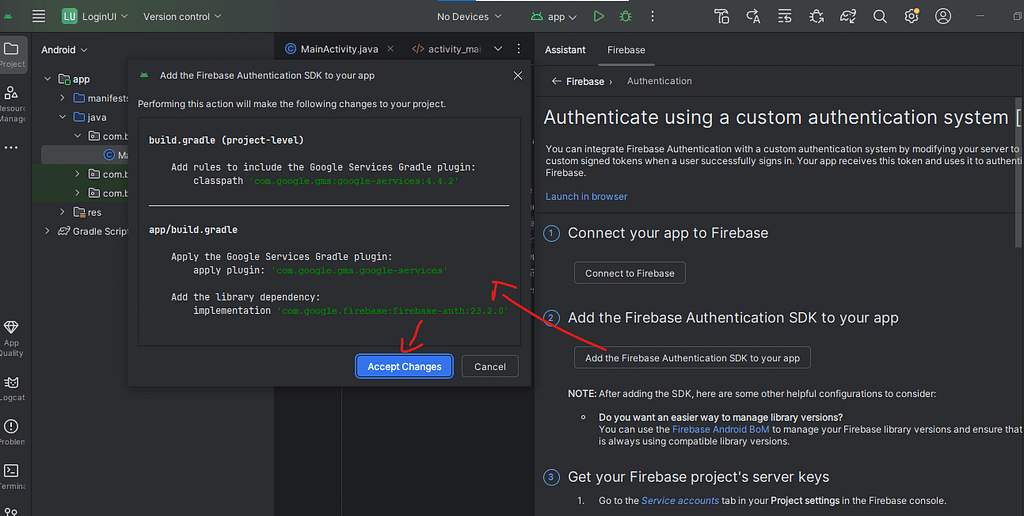The width and height of the screenshot is (1024, 516).
Task: Change the Android project view dropdown
Action: tap(64, 50)
